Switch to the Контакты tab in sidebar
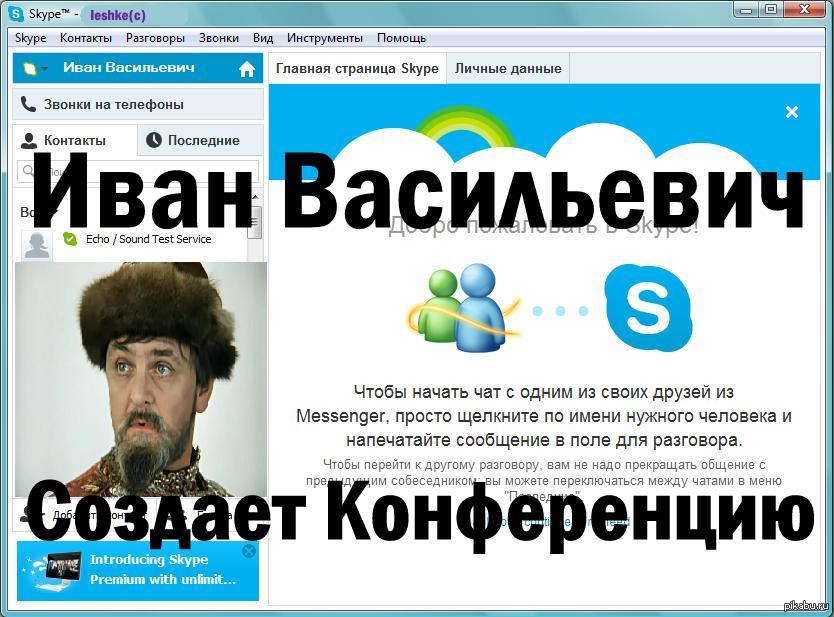Image resolution: width=834 pixels, height=617 pixels. coord(74,140)
